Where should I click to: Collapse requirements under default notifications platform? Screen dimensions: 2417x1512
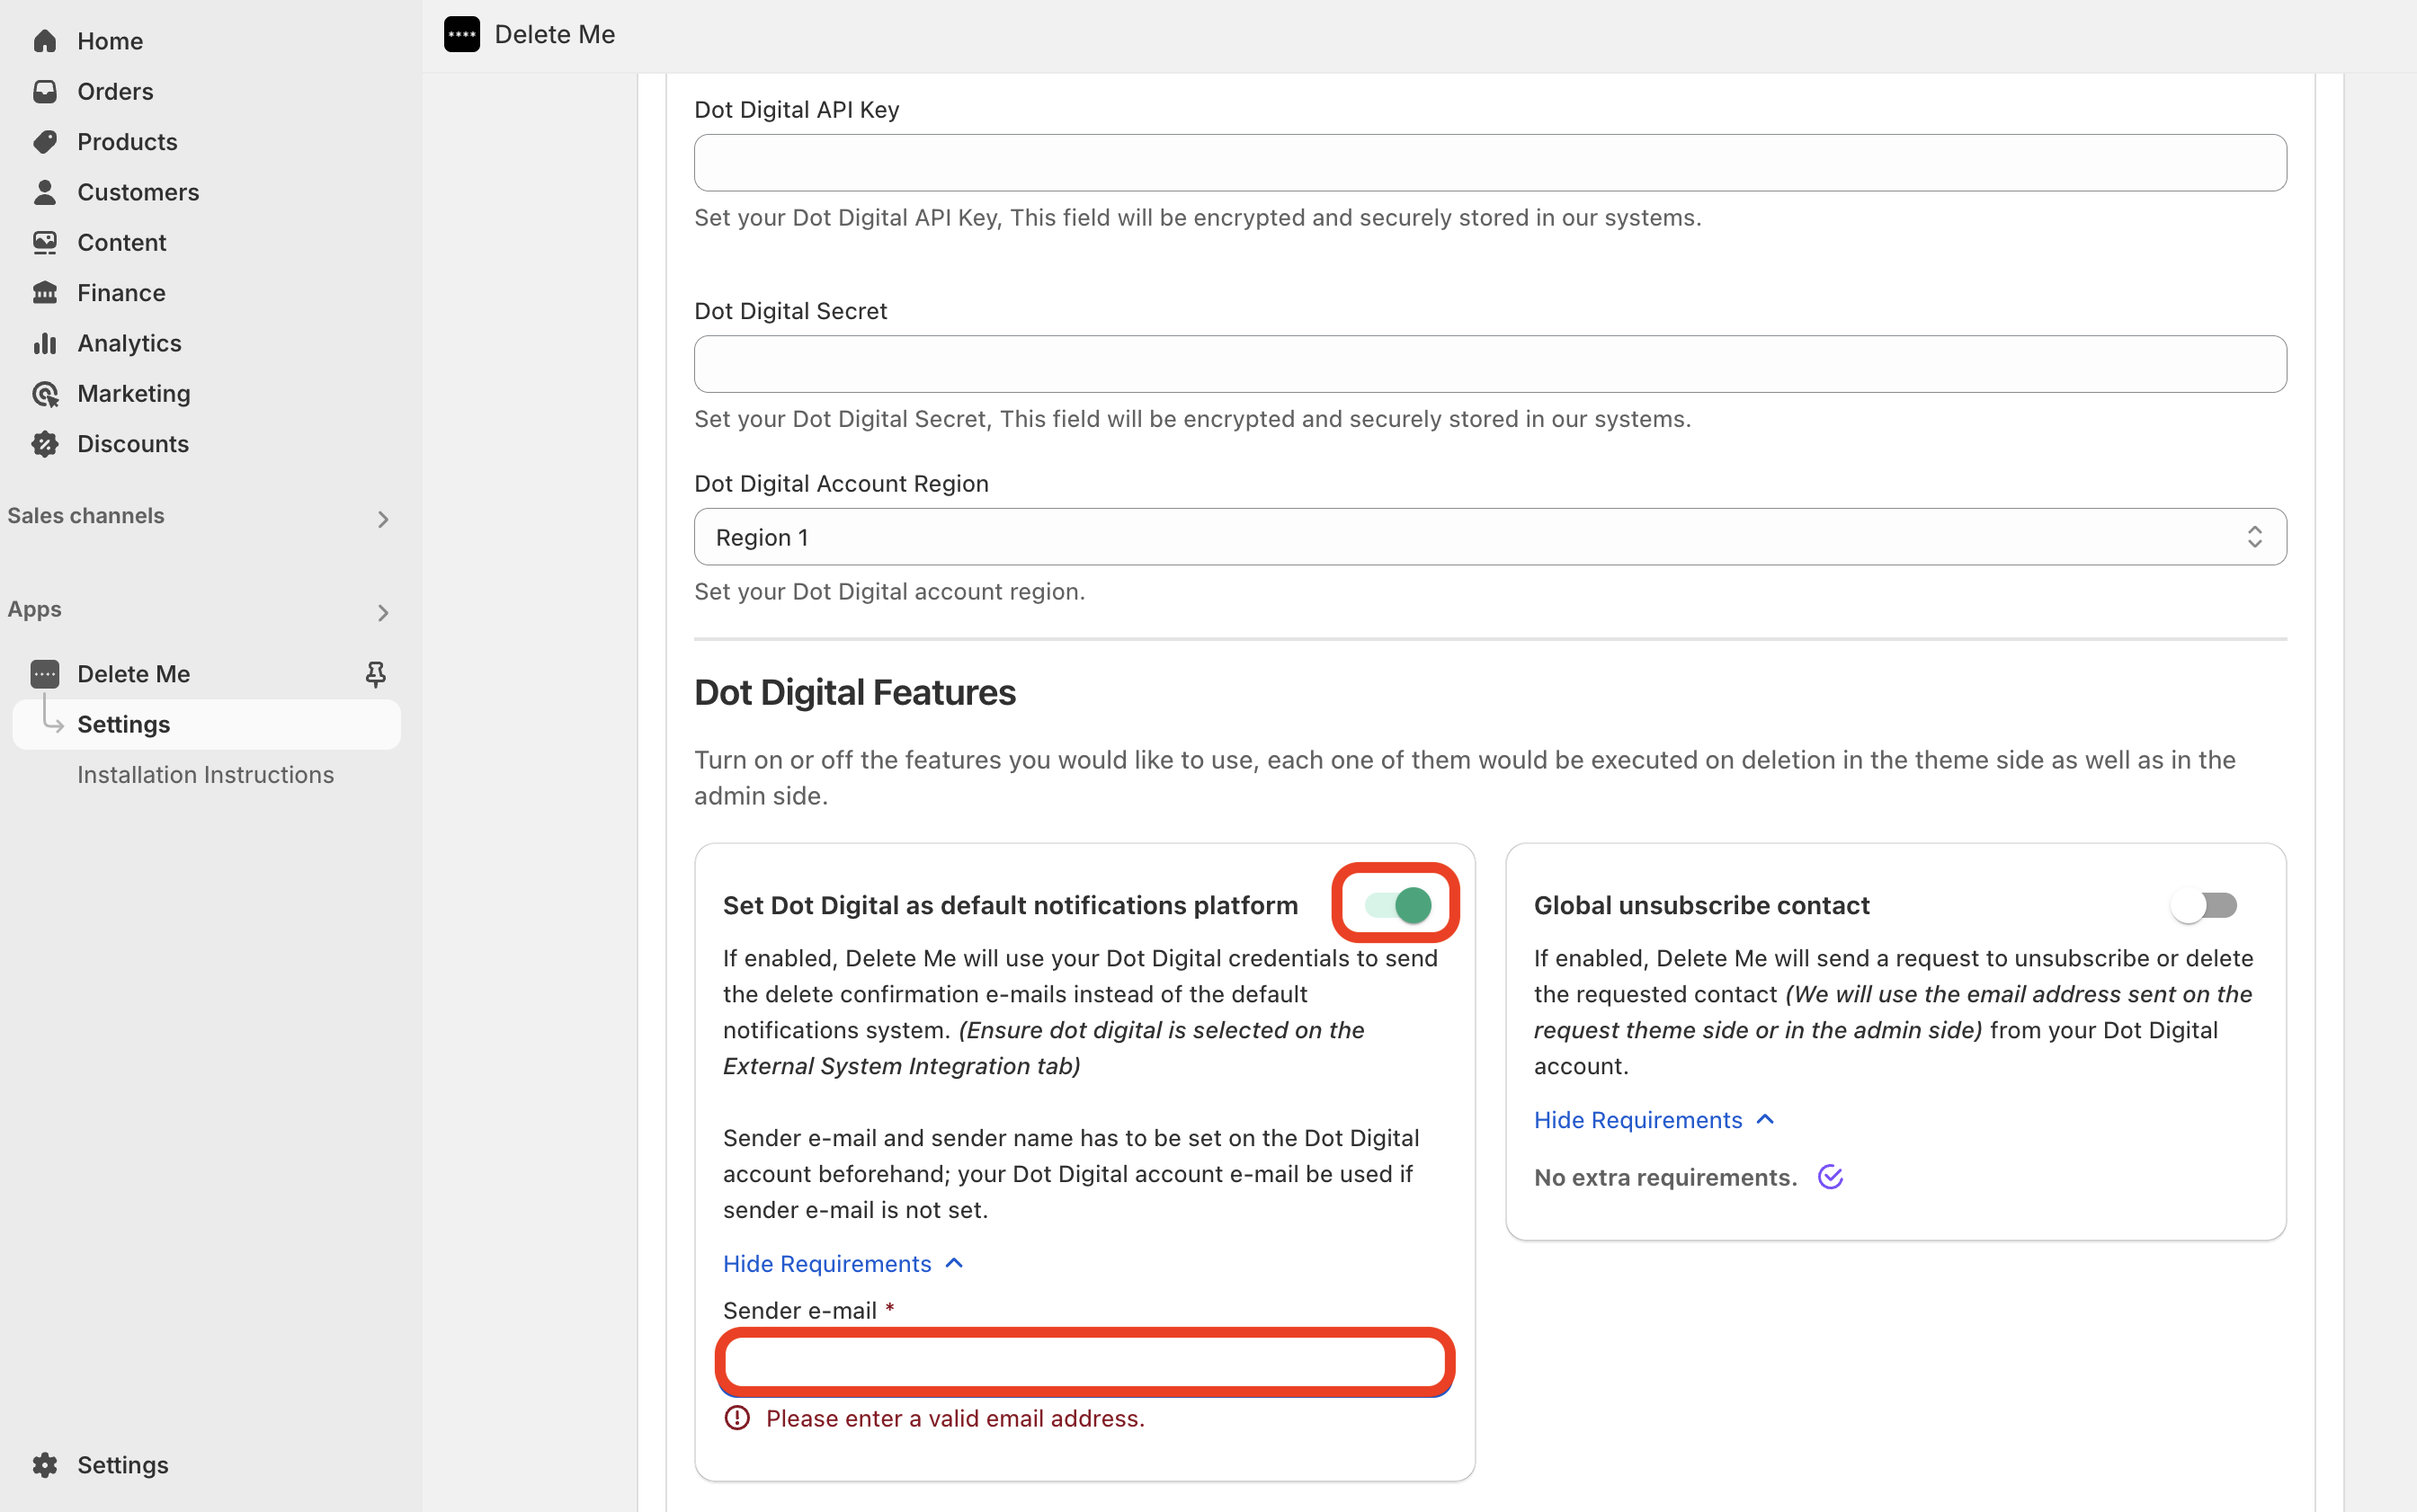pos(843,1264)
